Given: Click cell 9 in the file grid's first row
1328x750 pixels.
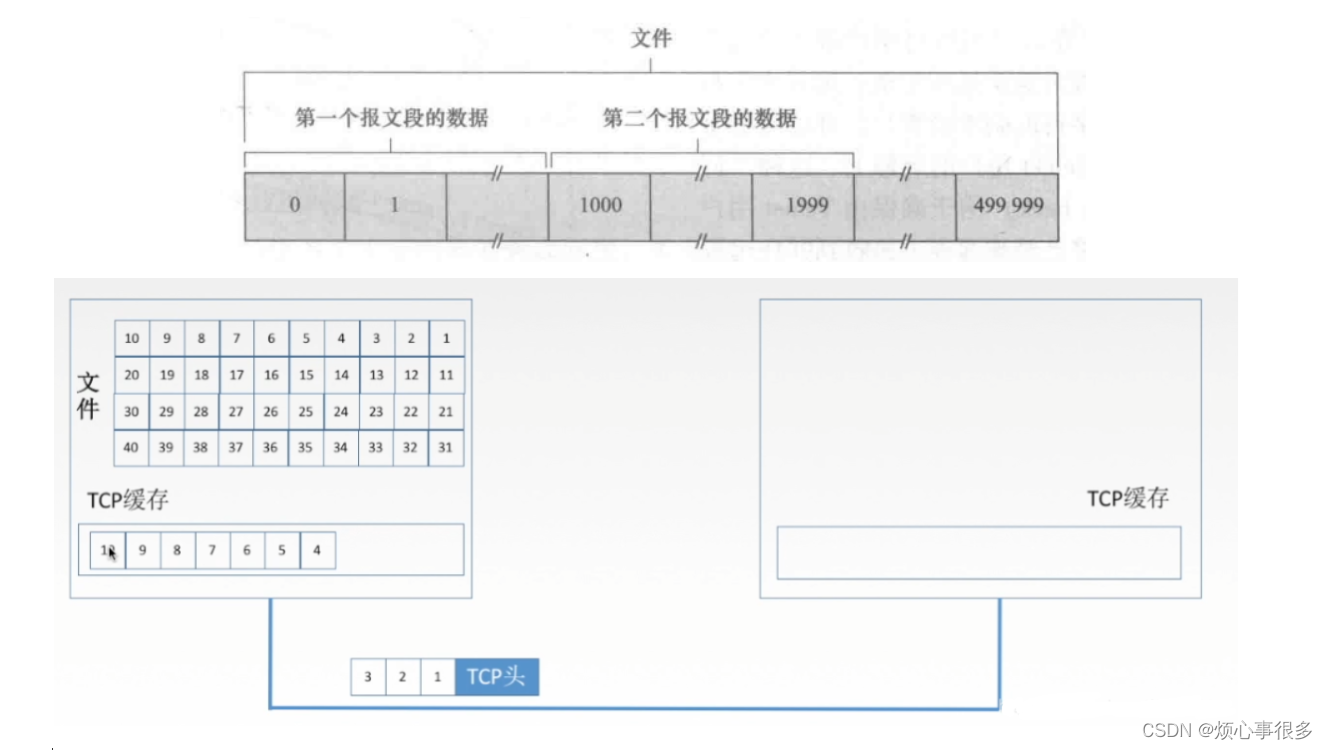Looking at the screenshot, I should click(x=166, y=338).
